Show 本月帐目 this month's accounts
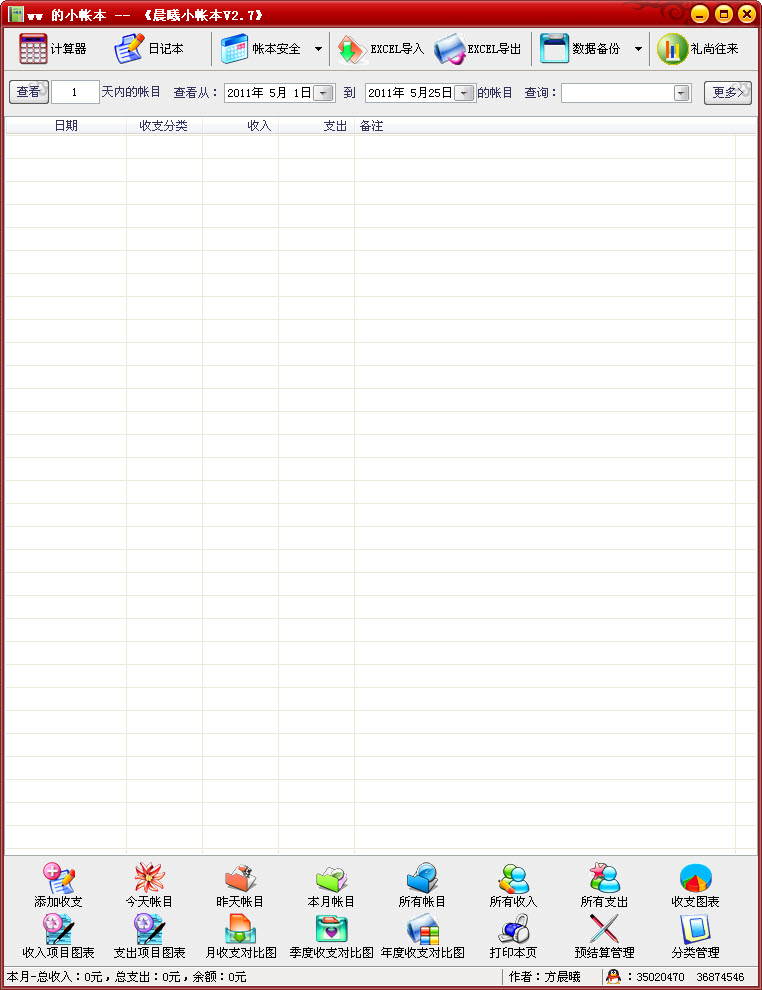This screenshot has height=990, width=762. point(331,885)
